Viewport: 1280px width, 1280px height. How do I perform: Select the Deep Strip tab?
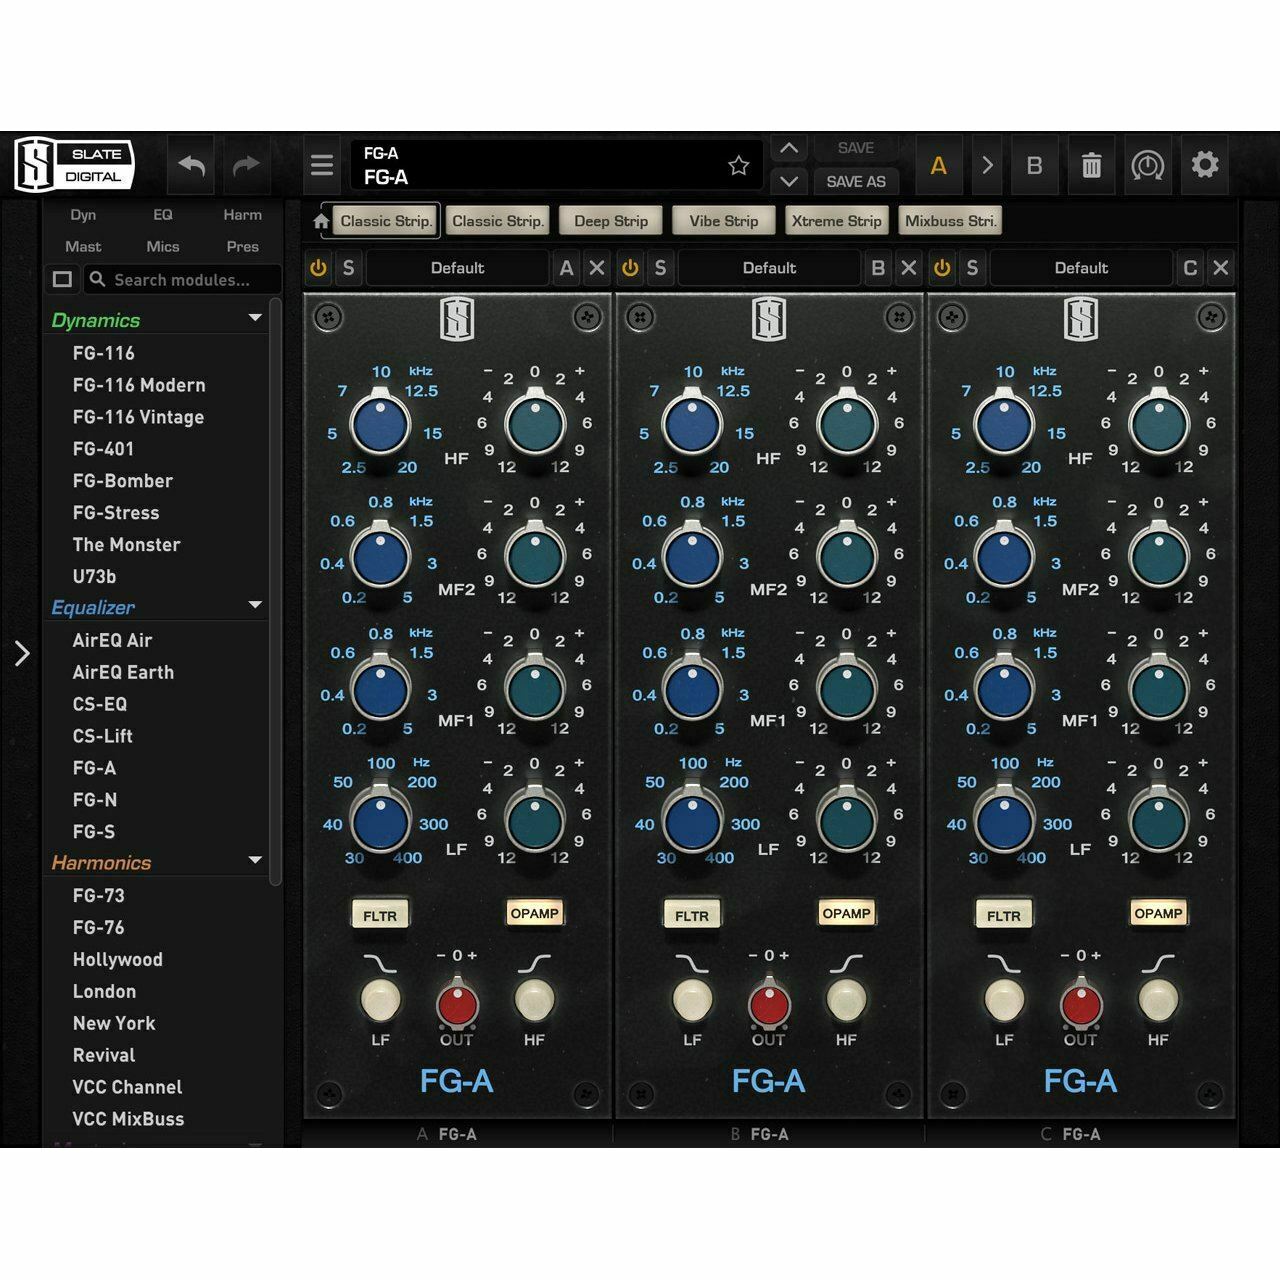611,221
